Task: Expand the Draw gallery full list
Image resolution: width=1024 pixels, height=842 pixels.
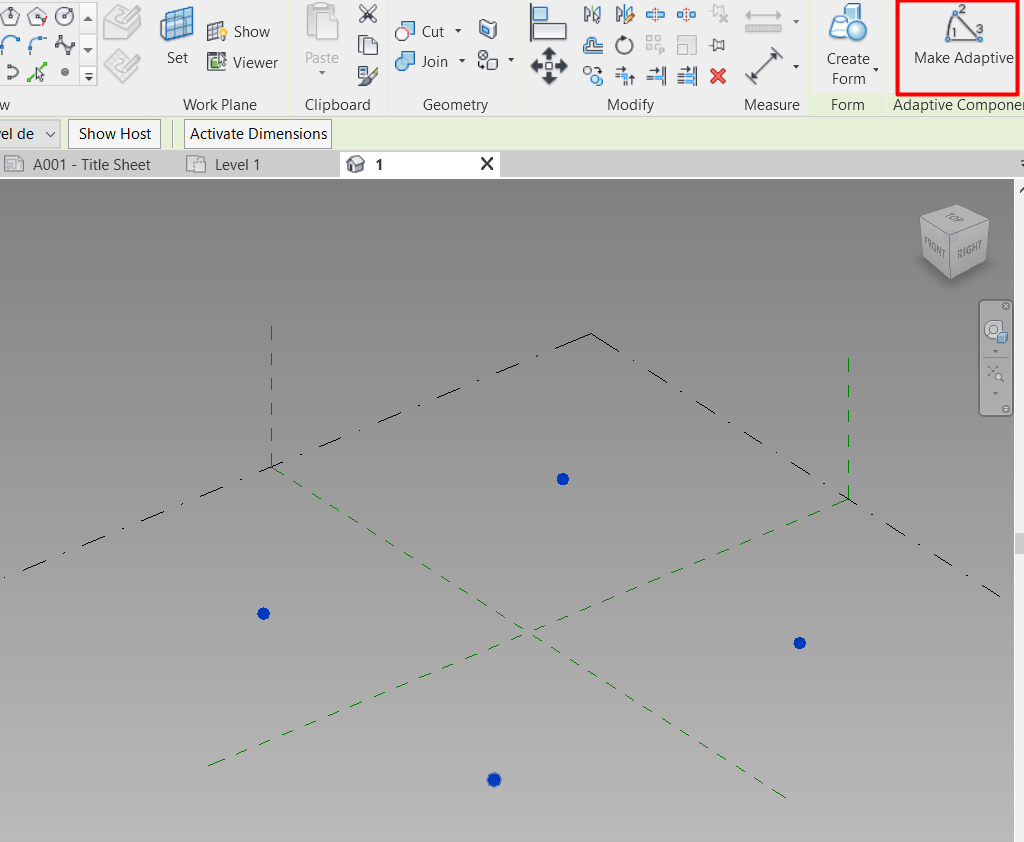Action: (88, 76)
